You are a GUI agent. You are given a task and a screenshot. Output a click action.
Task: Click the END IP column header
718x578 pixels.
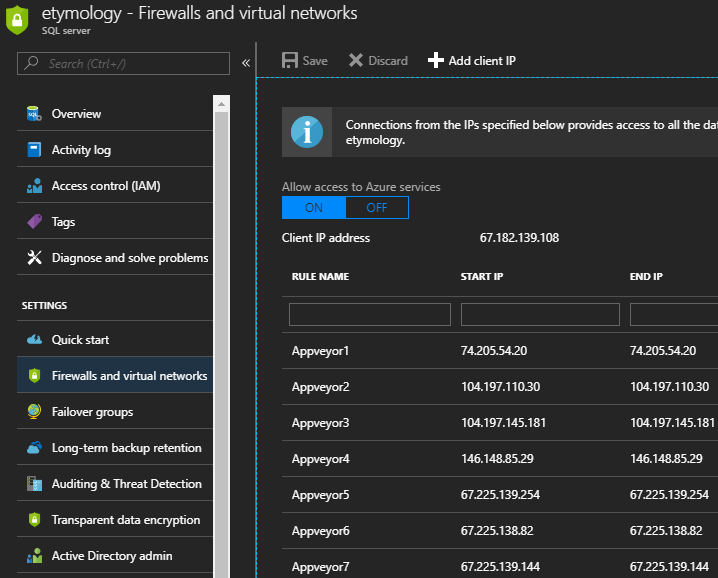point(646,277)
